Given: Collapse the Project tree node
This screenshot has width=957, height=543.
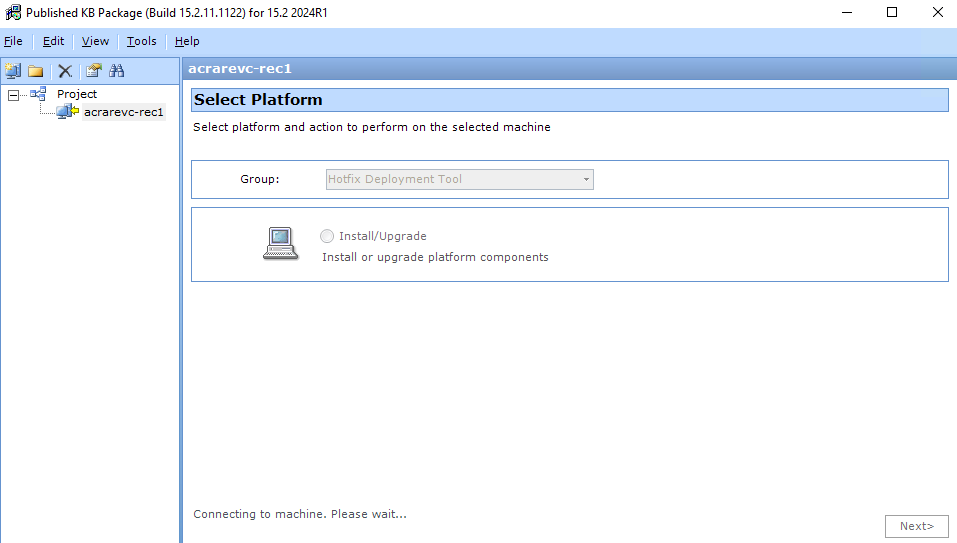Looking at the screenshot, I should pyautogui.click(x=13, y=95).
